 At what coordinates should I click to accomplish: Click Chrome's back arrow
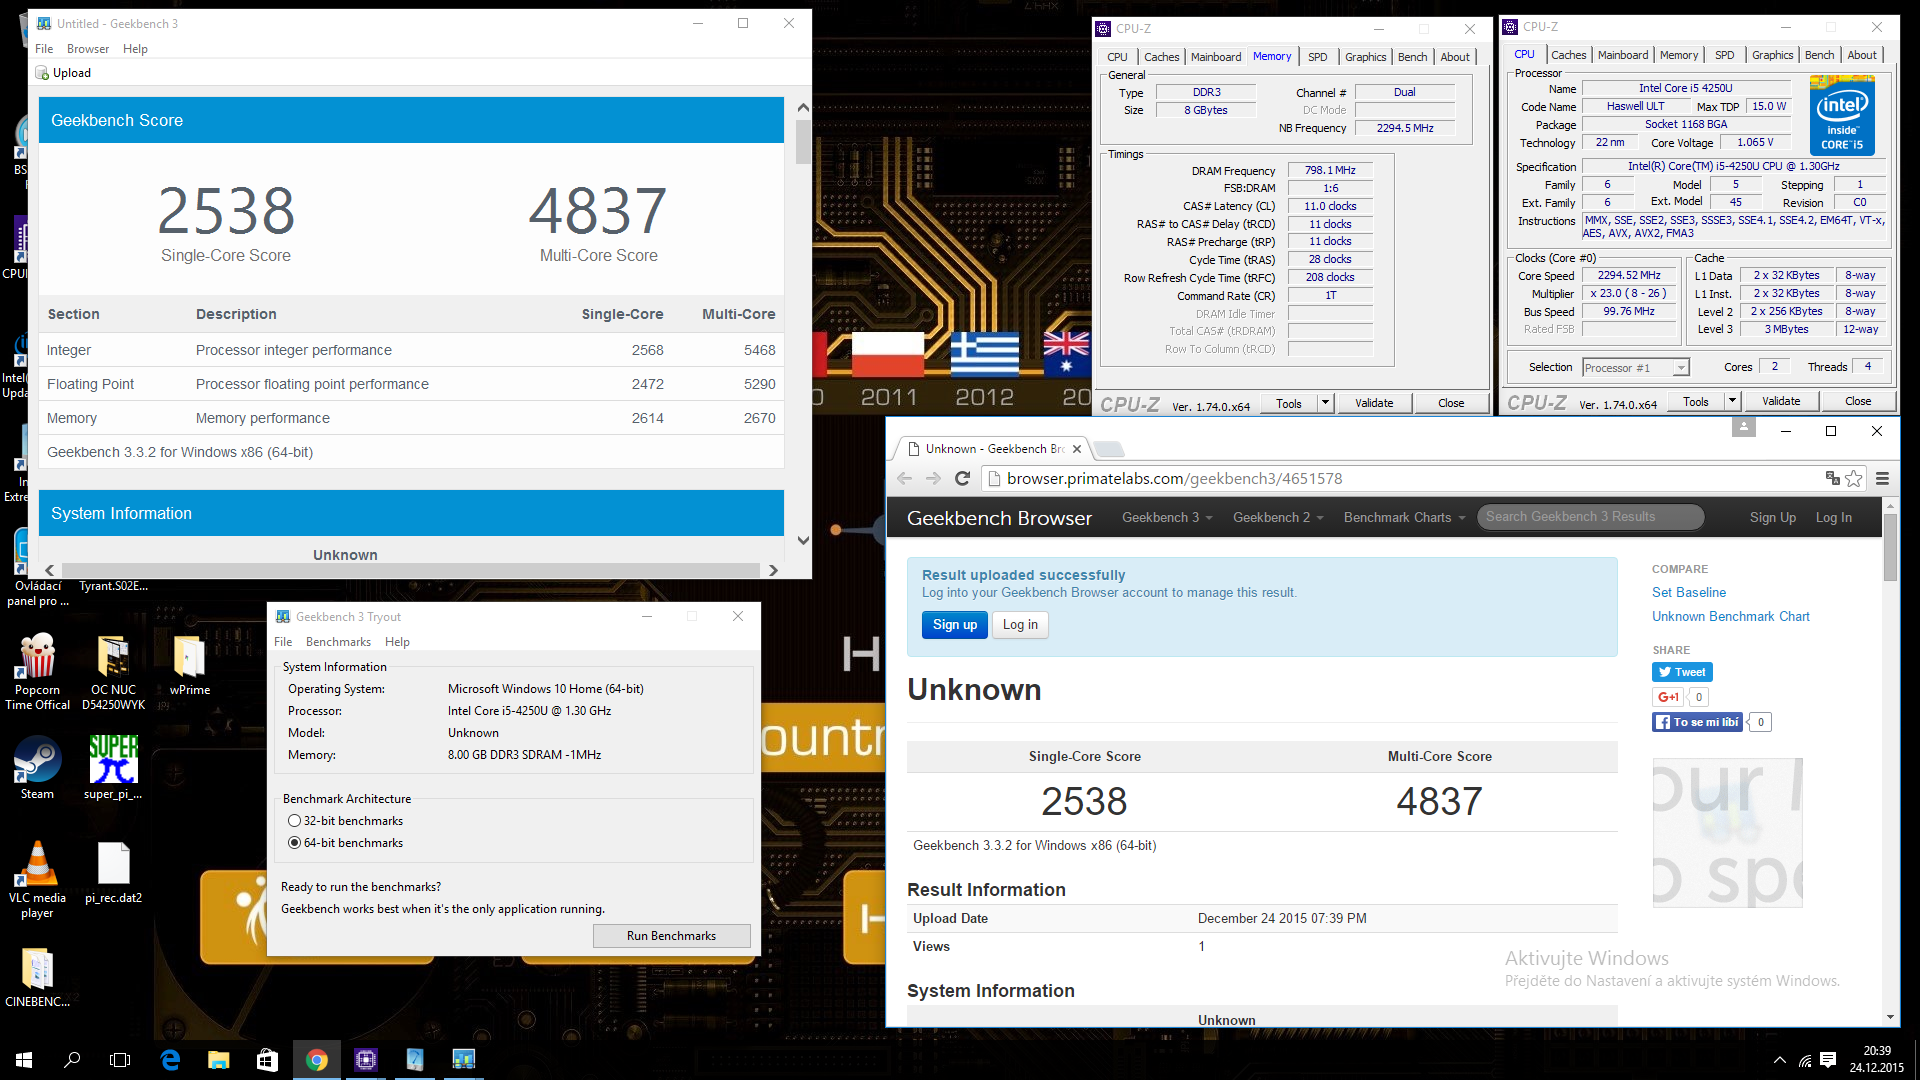904,478
